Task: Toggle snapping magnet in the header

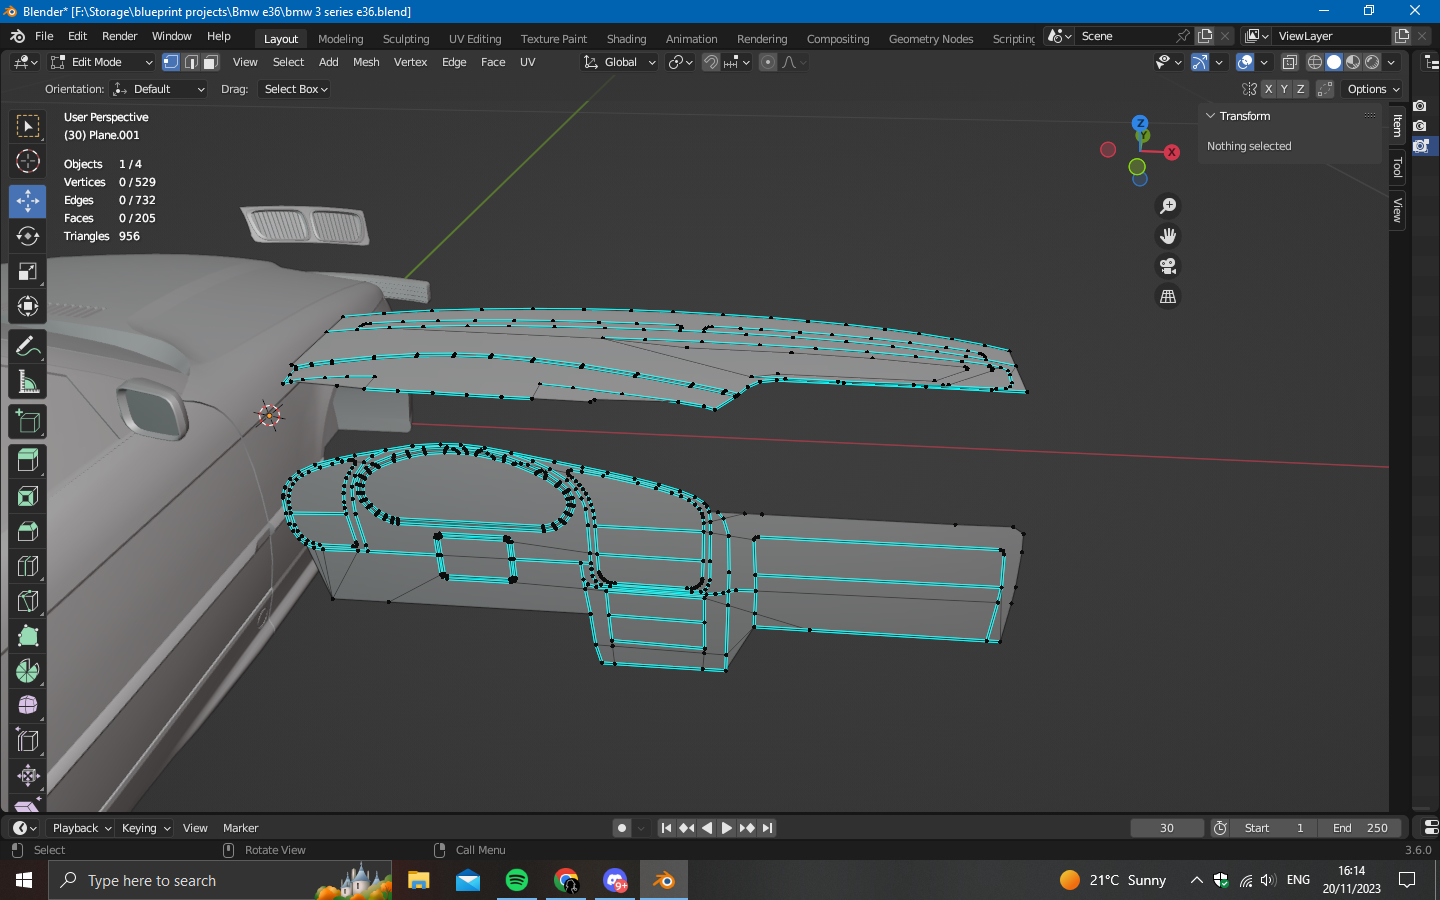Action: pyautogui.click(x=710, y=62)
